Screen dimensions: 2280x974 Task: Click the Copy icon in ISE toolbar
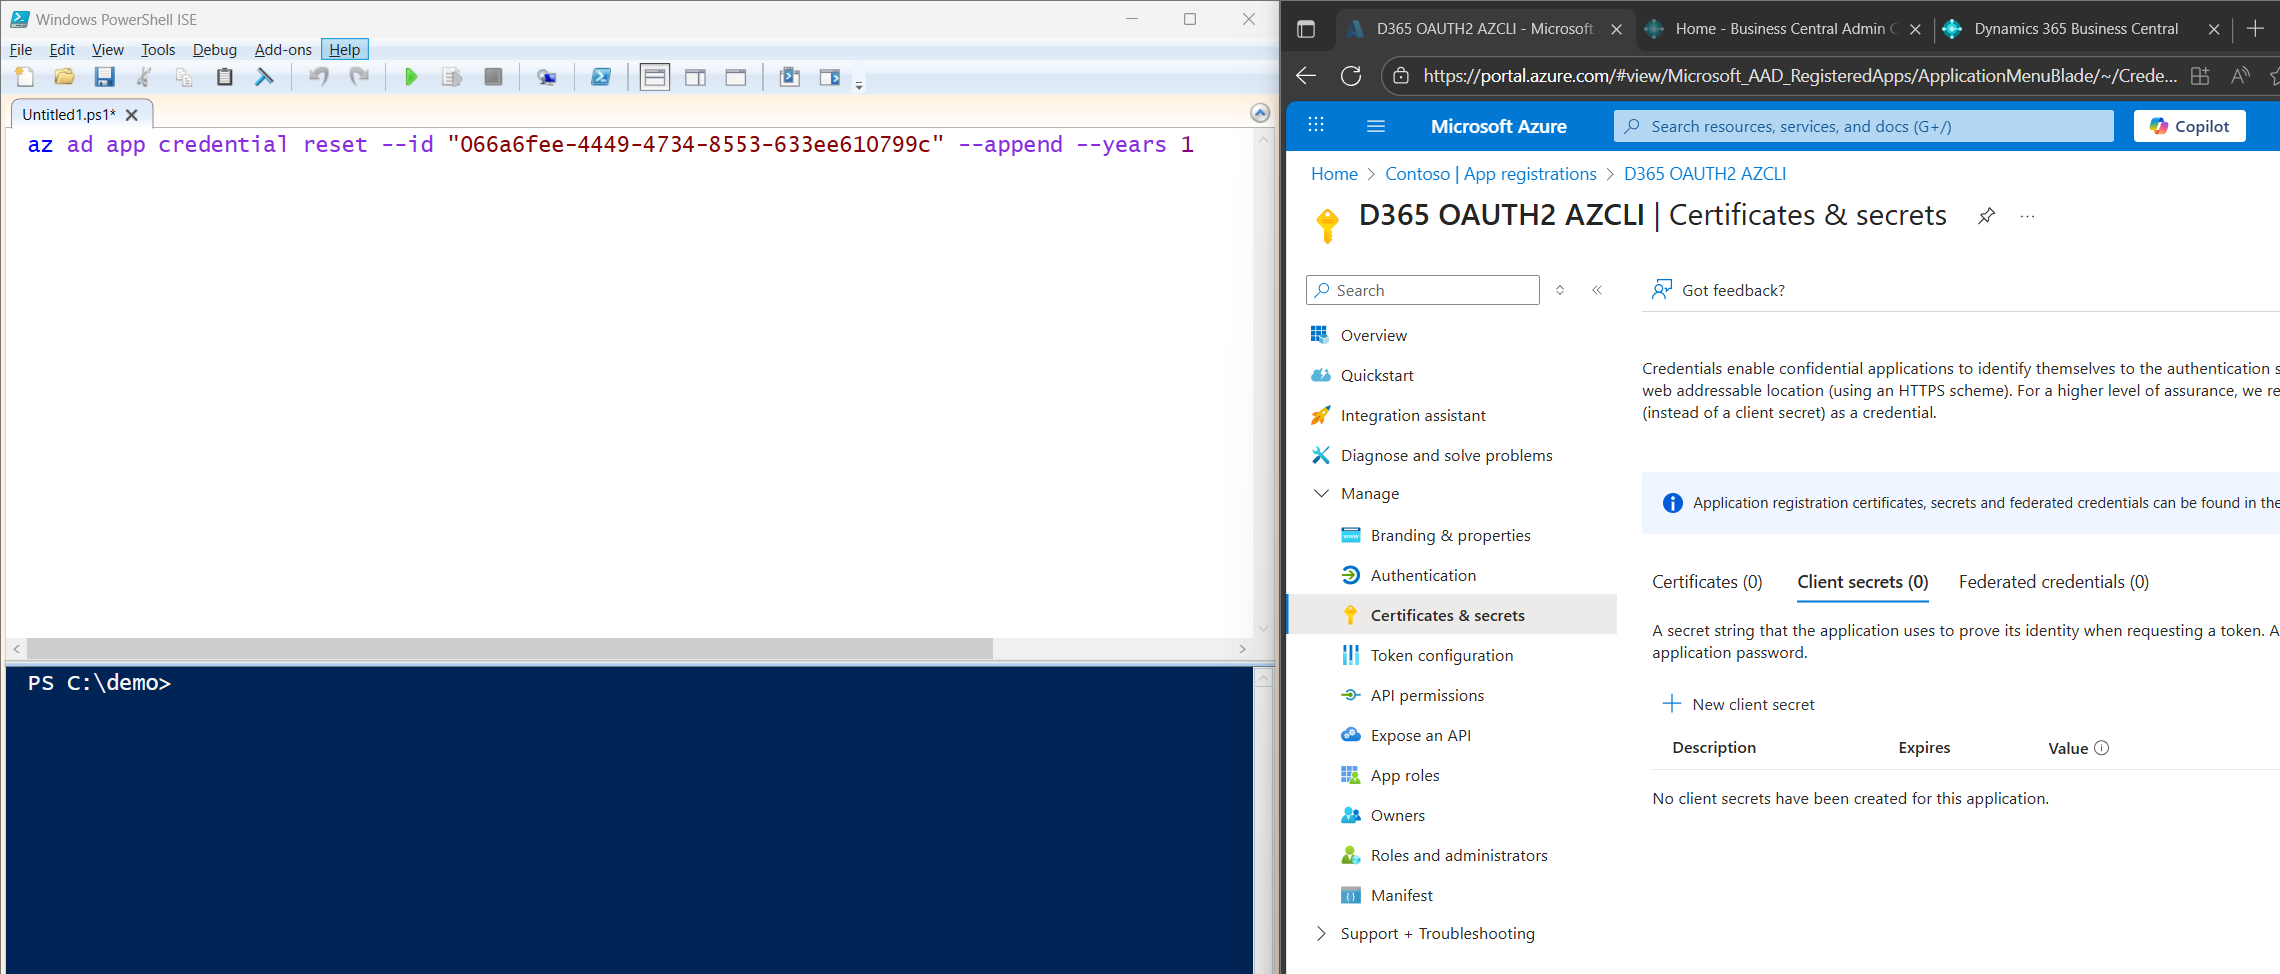tap(184, 77)
